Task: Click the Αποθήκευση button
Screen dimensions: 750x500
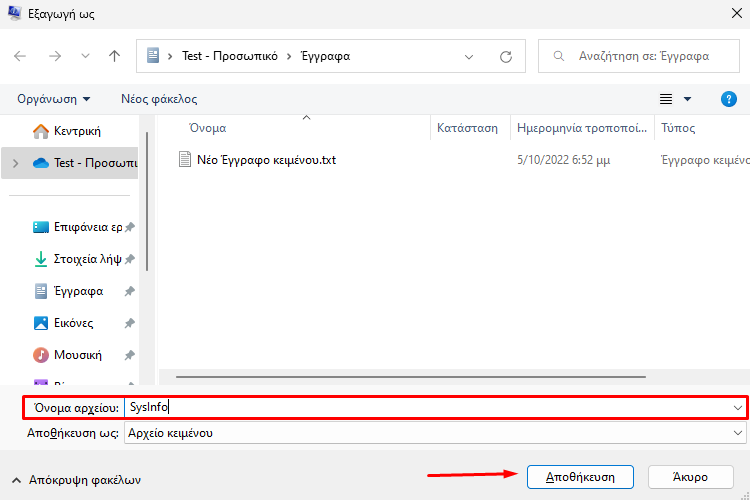Action: 580,477
